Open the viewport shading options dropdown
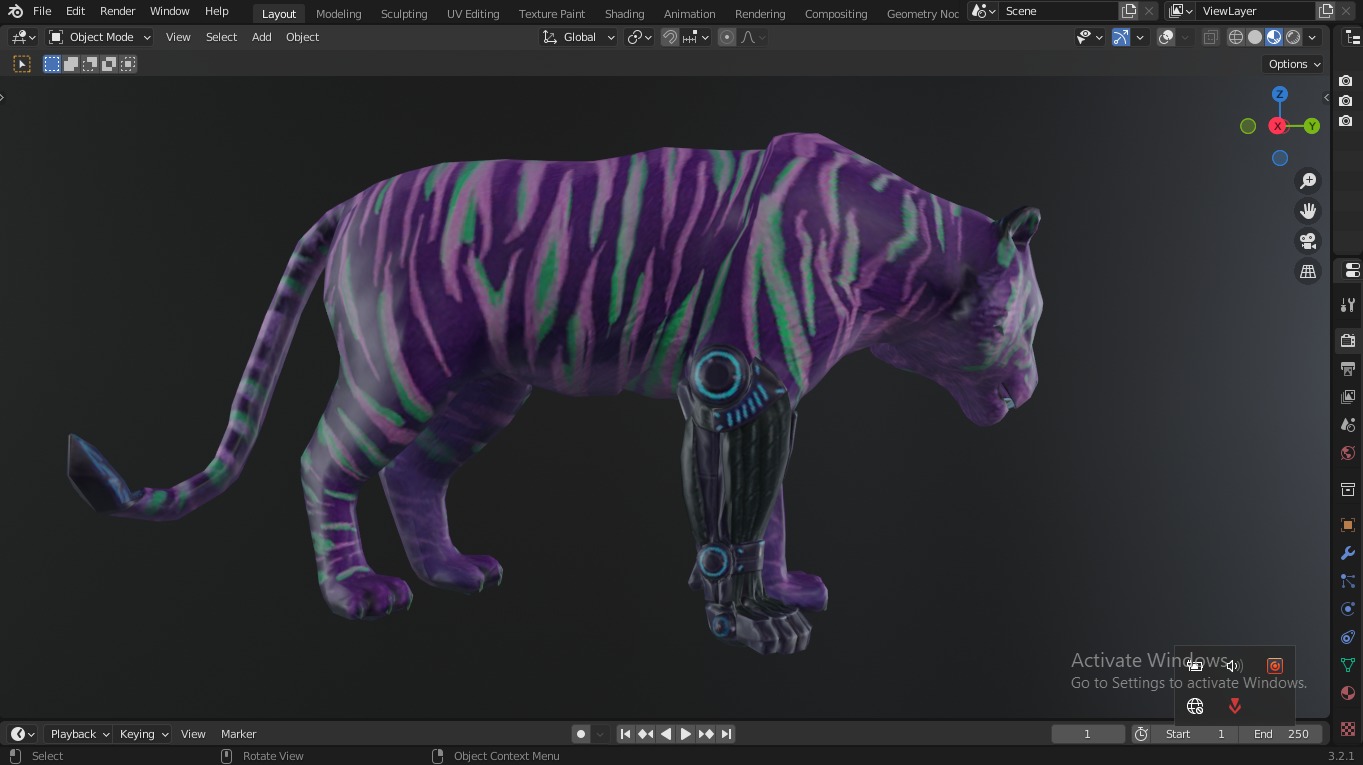This screenshot has height=765, width=1363. [1312, 37]
